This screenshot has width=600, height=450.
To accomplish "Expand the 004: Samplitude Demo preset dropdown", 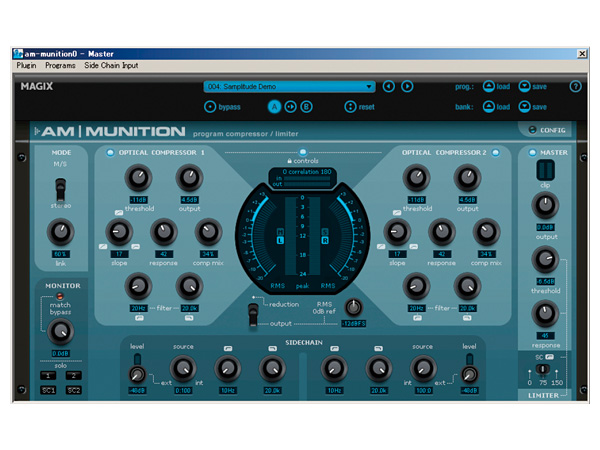I will click(289, 86).
